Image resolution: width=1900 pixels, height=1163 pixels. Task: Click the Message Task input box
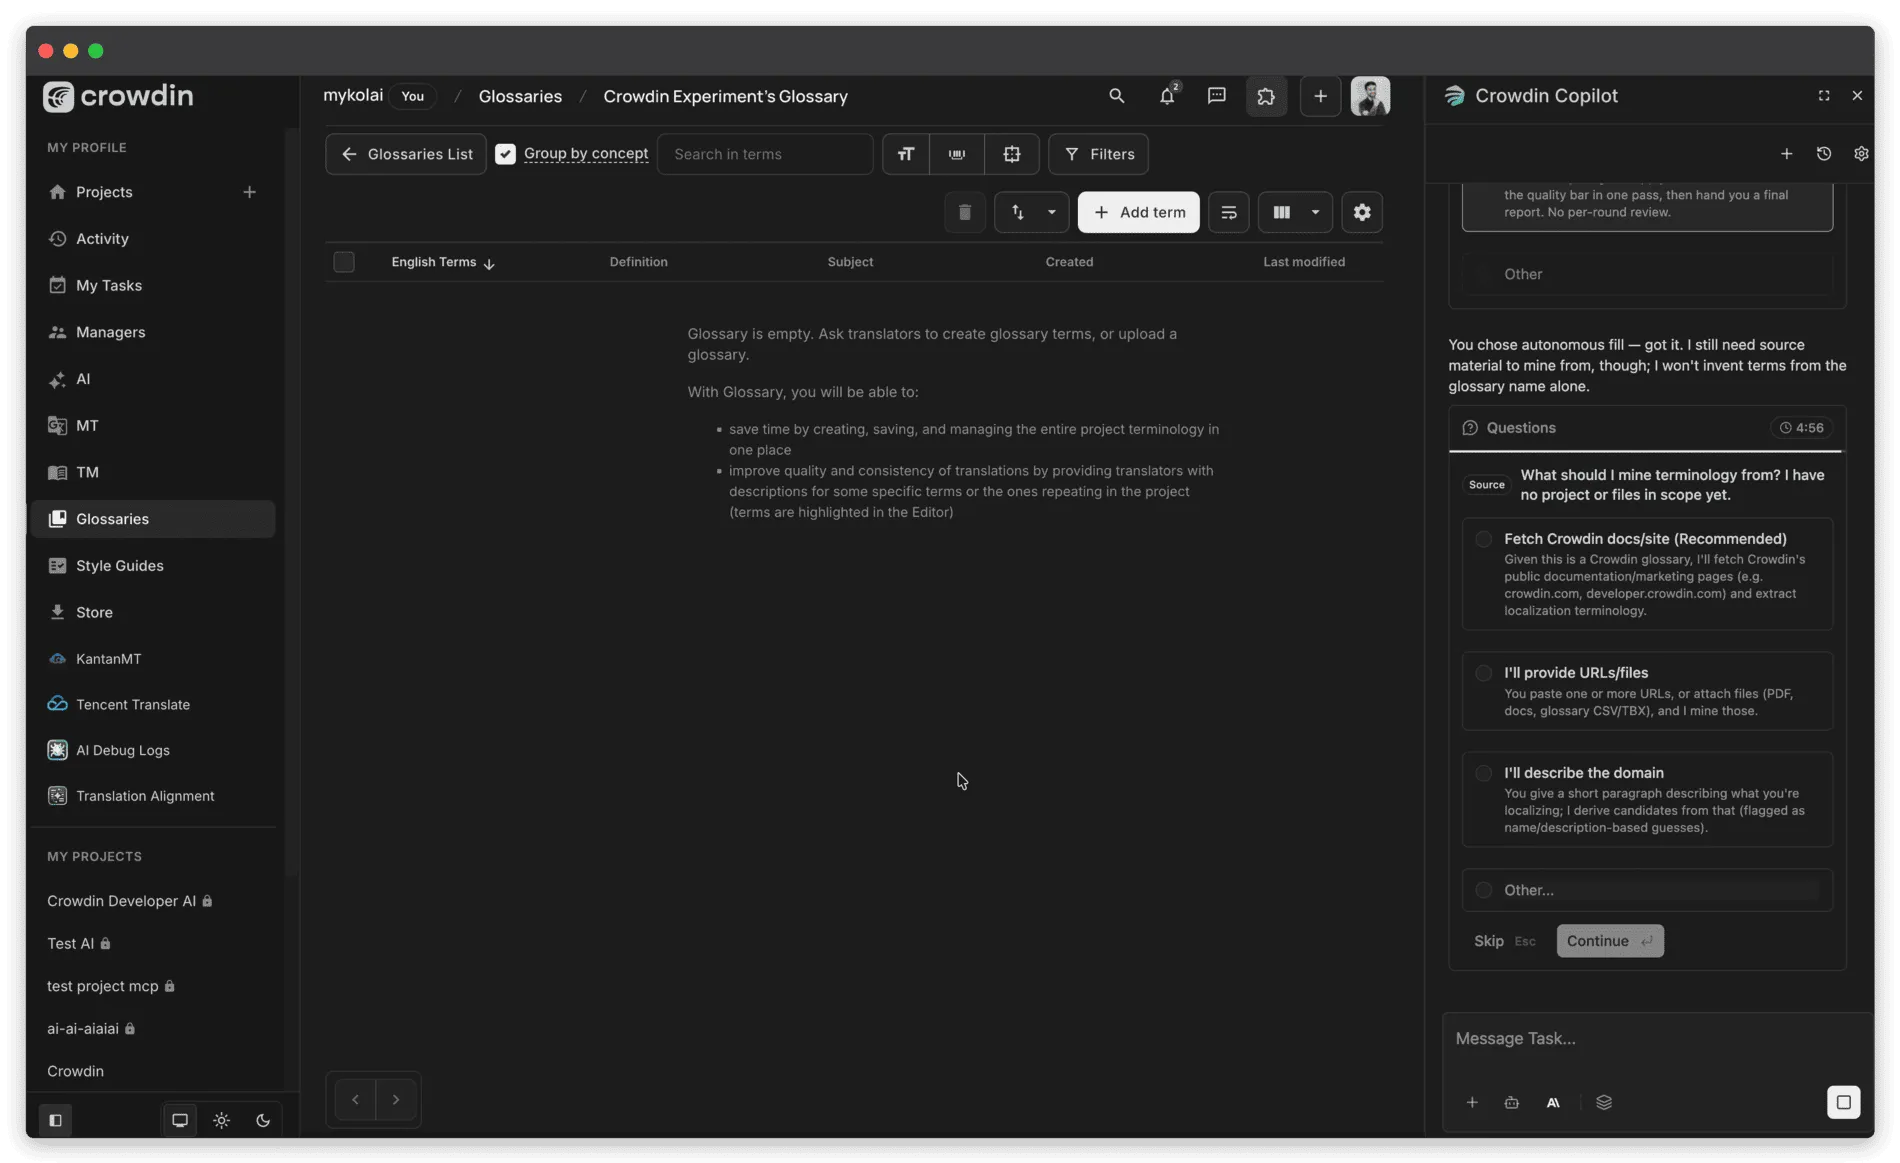(1655, 1039)
